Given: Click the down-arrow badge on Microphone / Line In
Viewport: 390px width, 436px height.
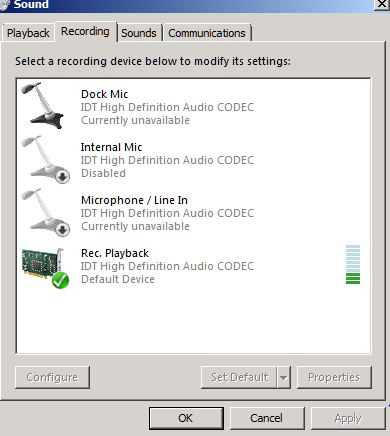Looking at the screenshot, I should 62,230.
